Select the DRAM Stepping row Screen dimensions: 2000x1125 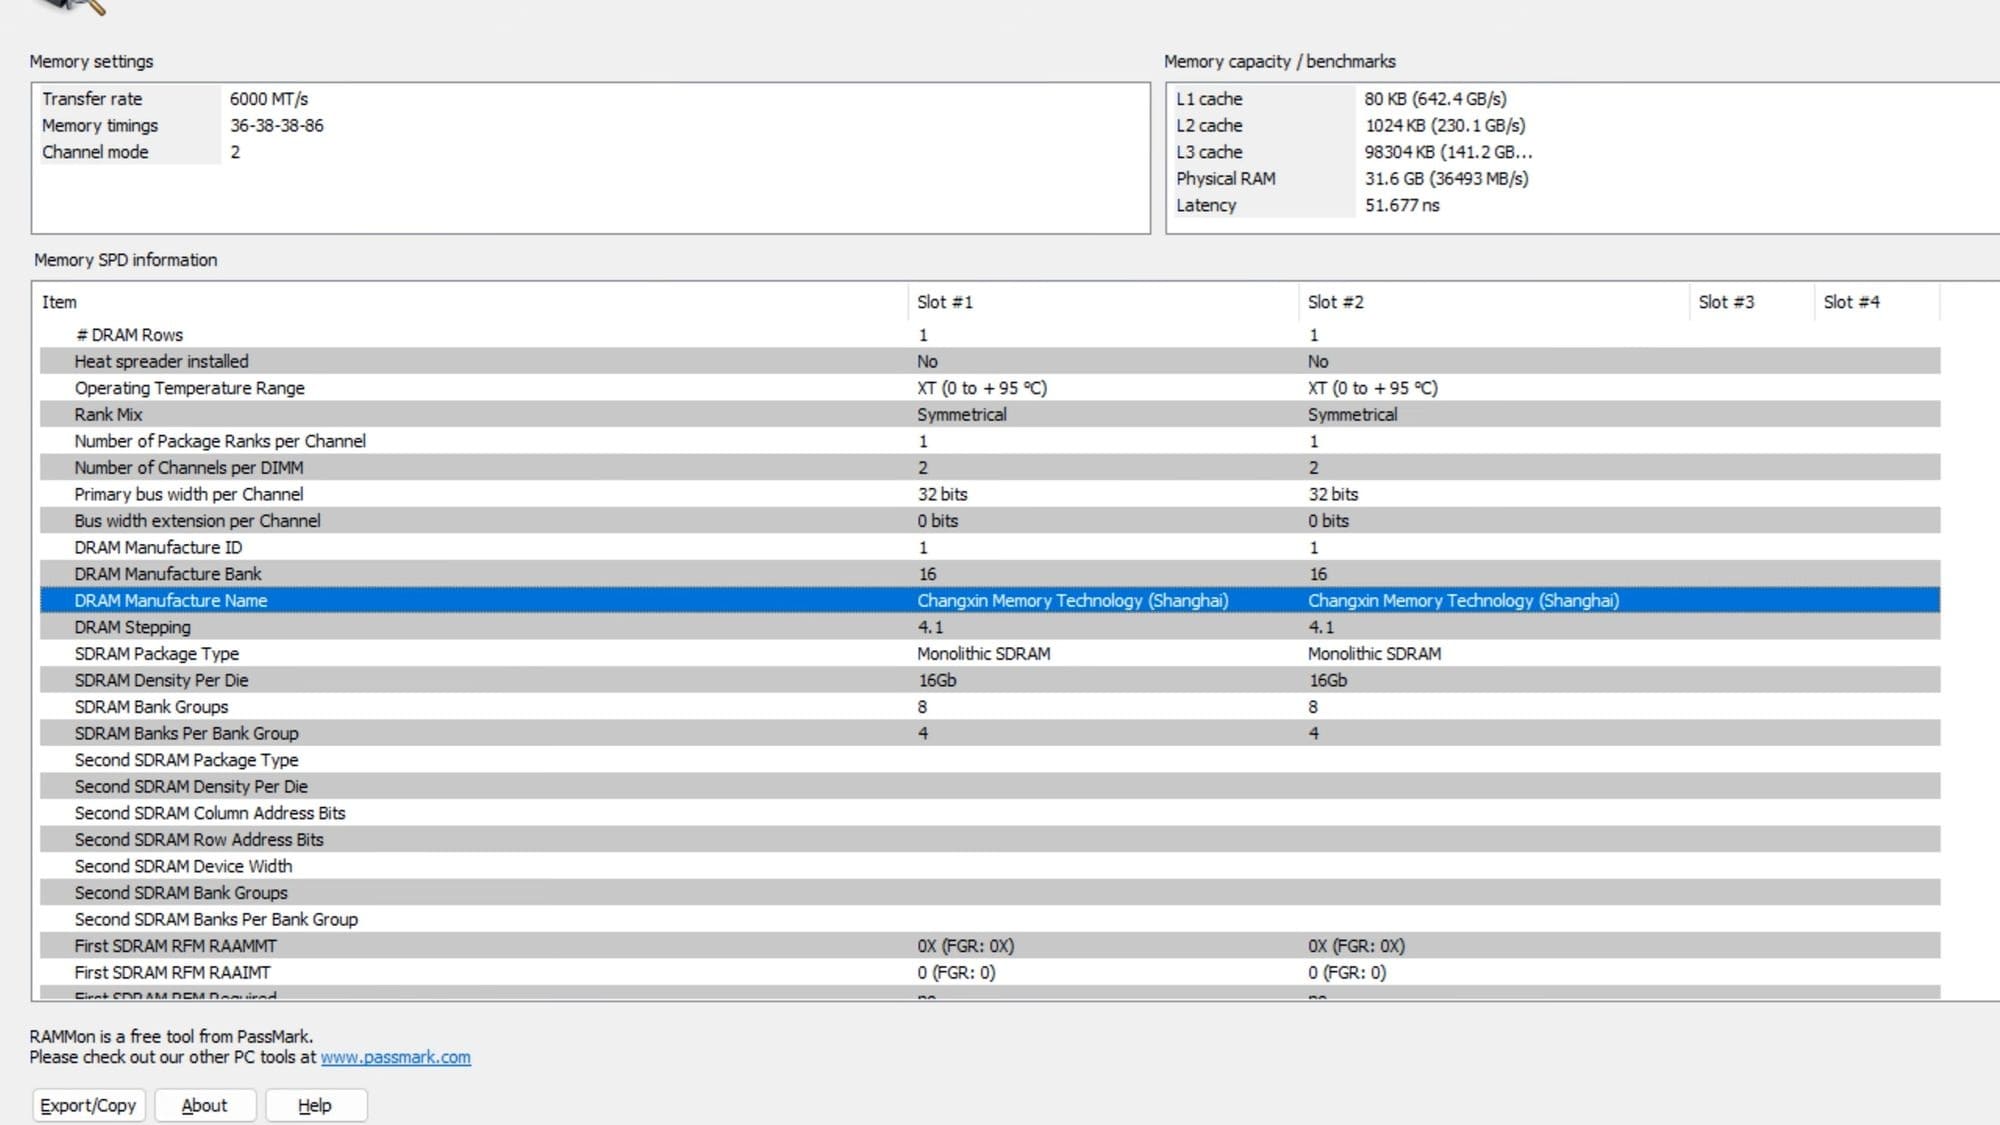point(132,627)
